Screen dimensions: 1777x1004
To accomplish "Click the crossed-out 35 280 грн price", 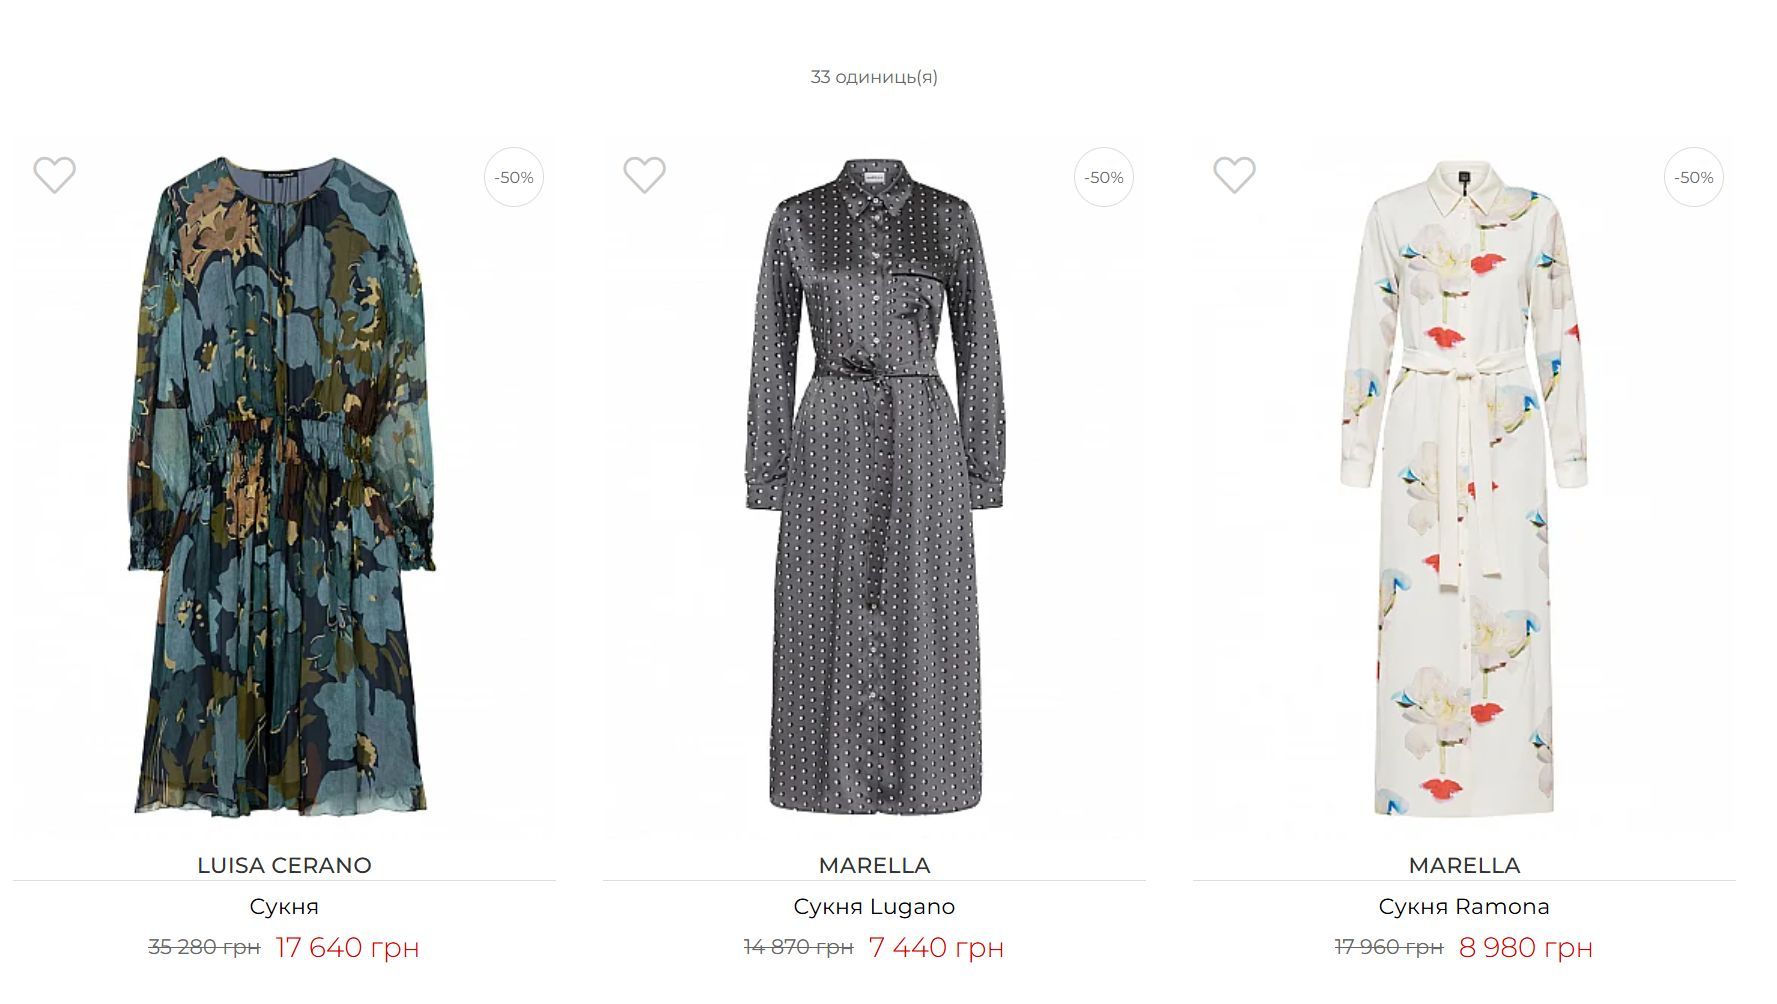I will (204, 947).
